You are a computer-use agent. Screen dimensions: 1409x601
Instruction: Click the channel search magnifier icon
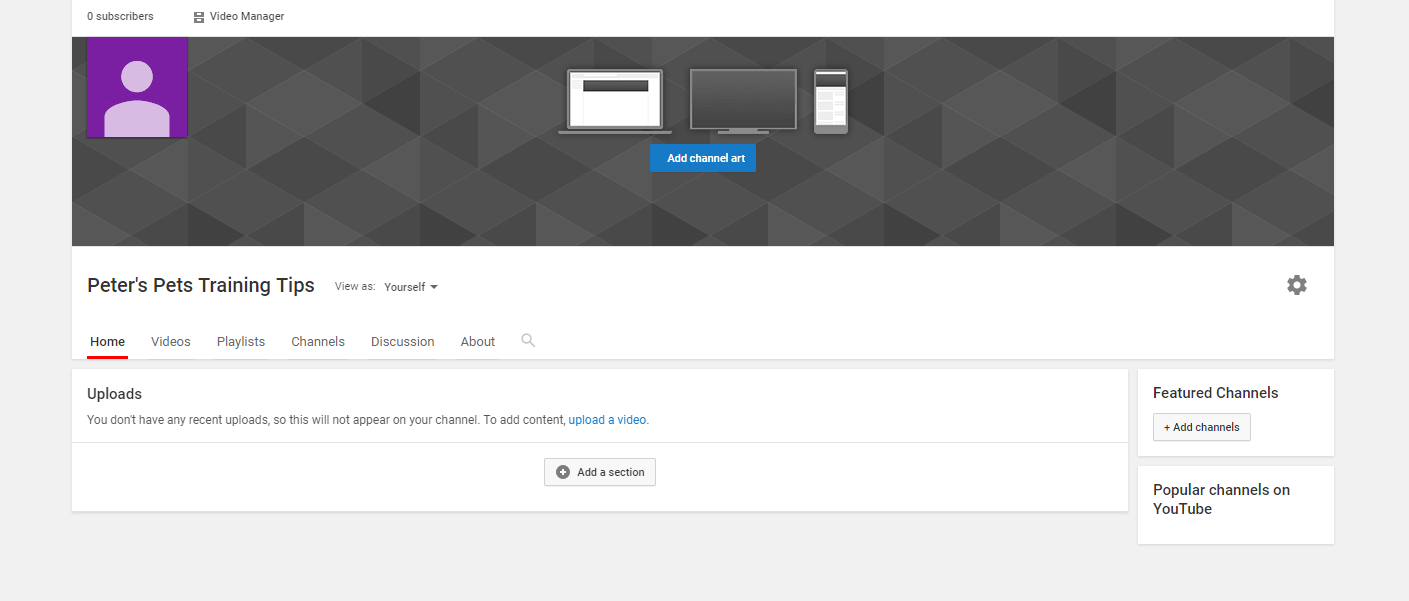tap(528, 341)
